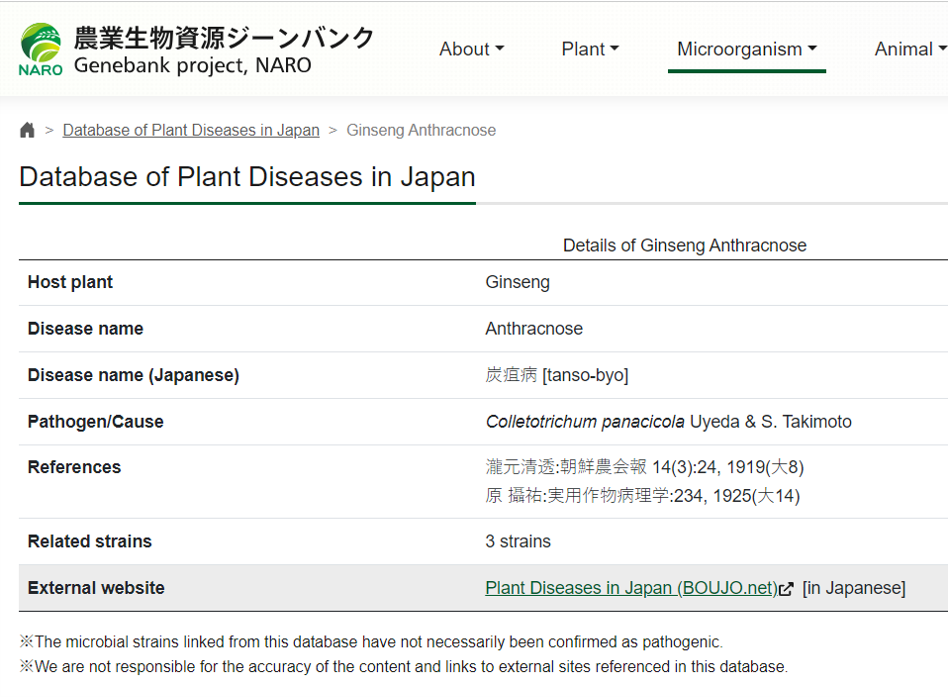948x697 pixels.
Task: Click the NARO logo icon
Action: coord(41,49)
